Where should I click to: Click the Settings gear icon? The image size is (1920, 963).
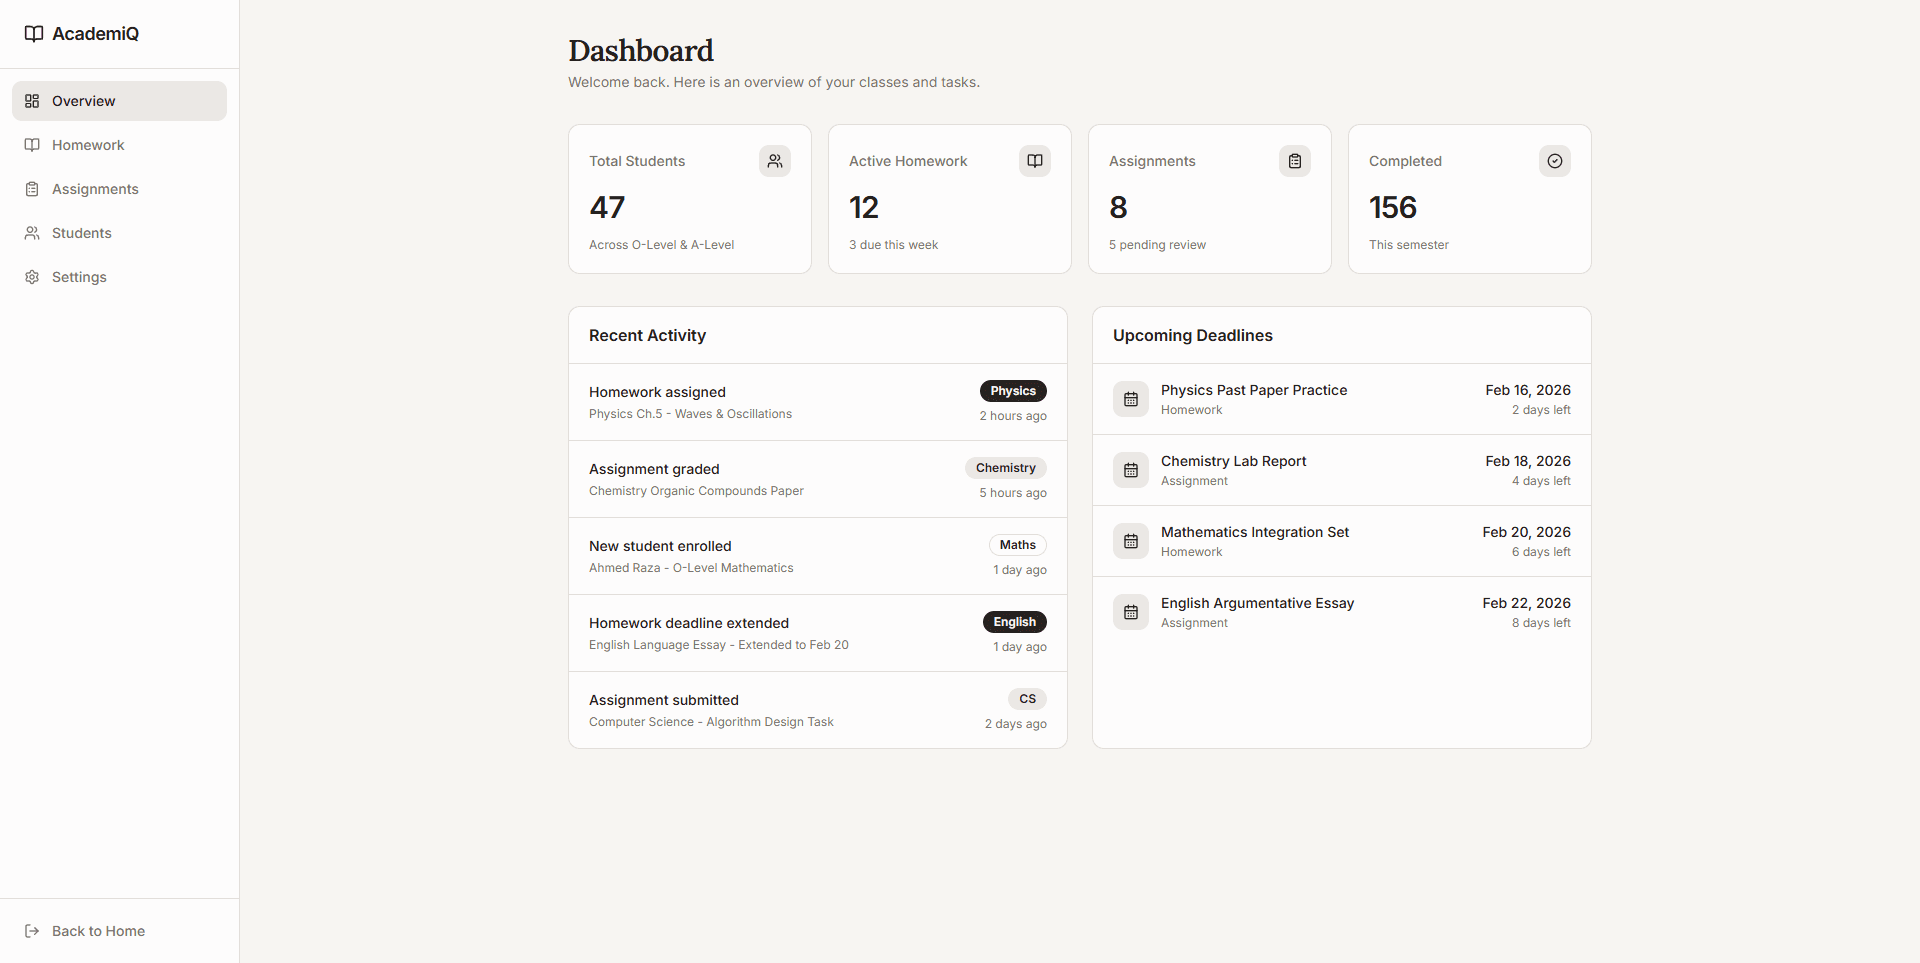pos(32,277)
